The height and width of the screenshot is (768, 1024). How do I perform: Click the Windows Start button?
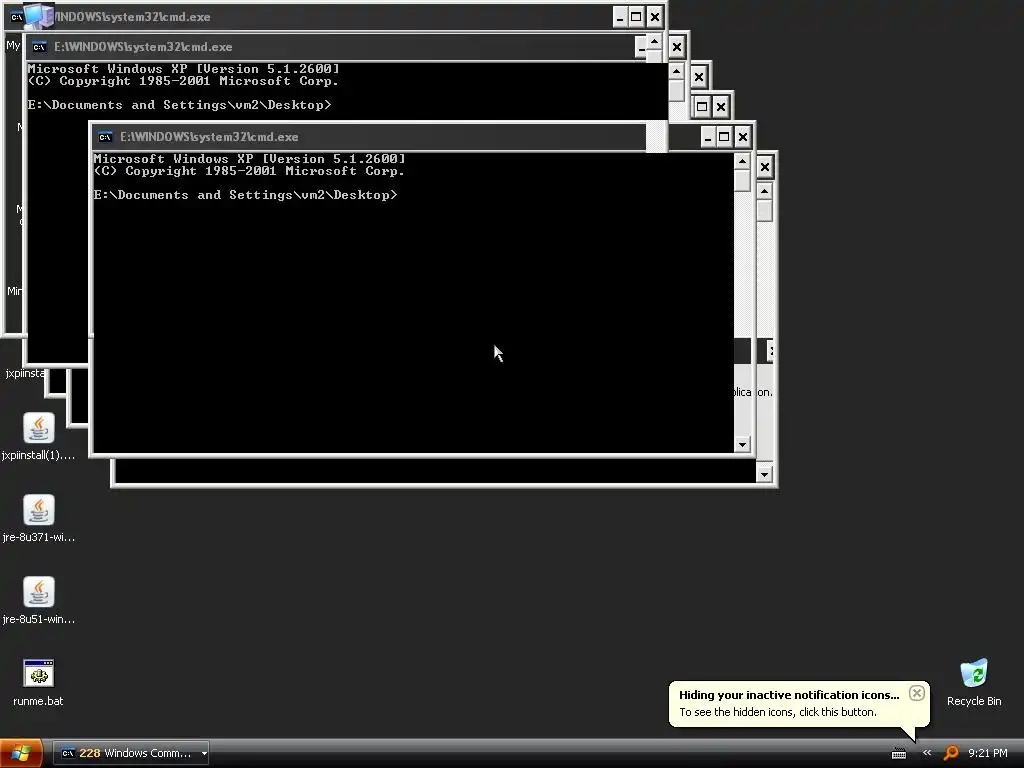click(x=21, y=753)
